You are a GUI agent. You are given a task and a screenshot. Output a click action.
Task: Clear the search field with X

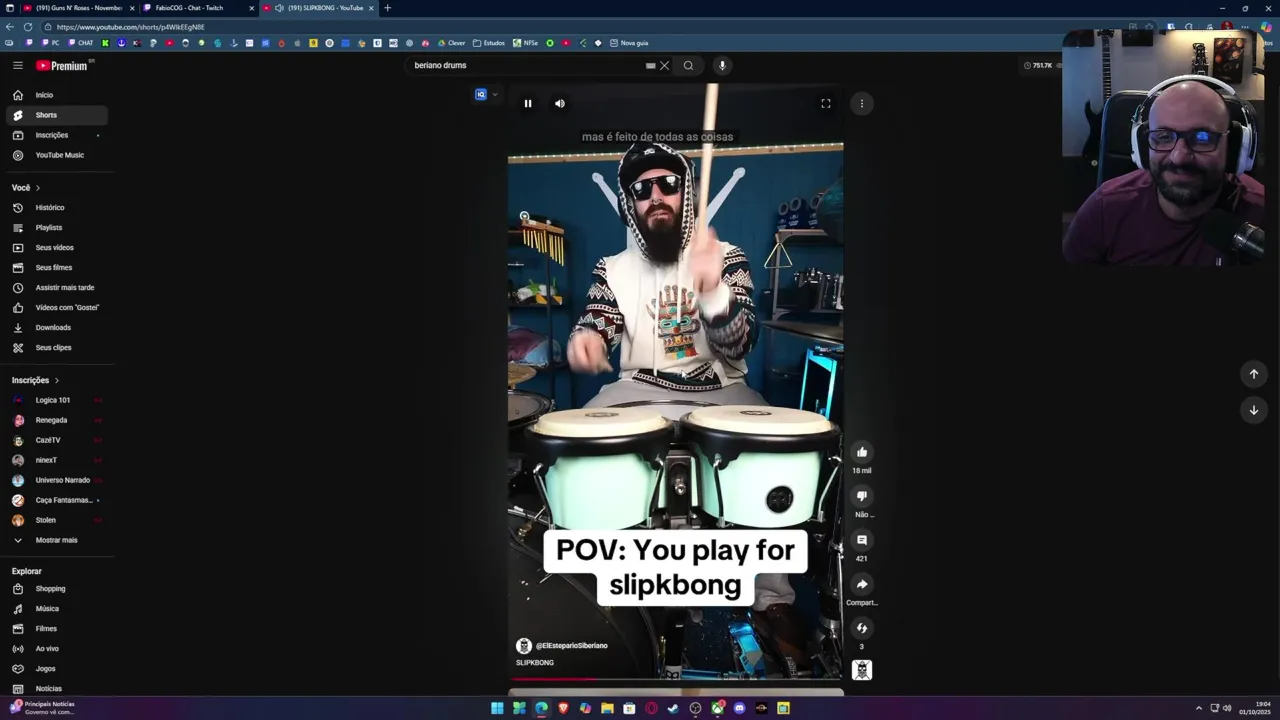pyautogui.click(x=664, y=66)
